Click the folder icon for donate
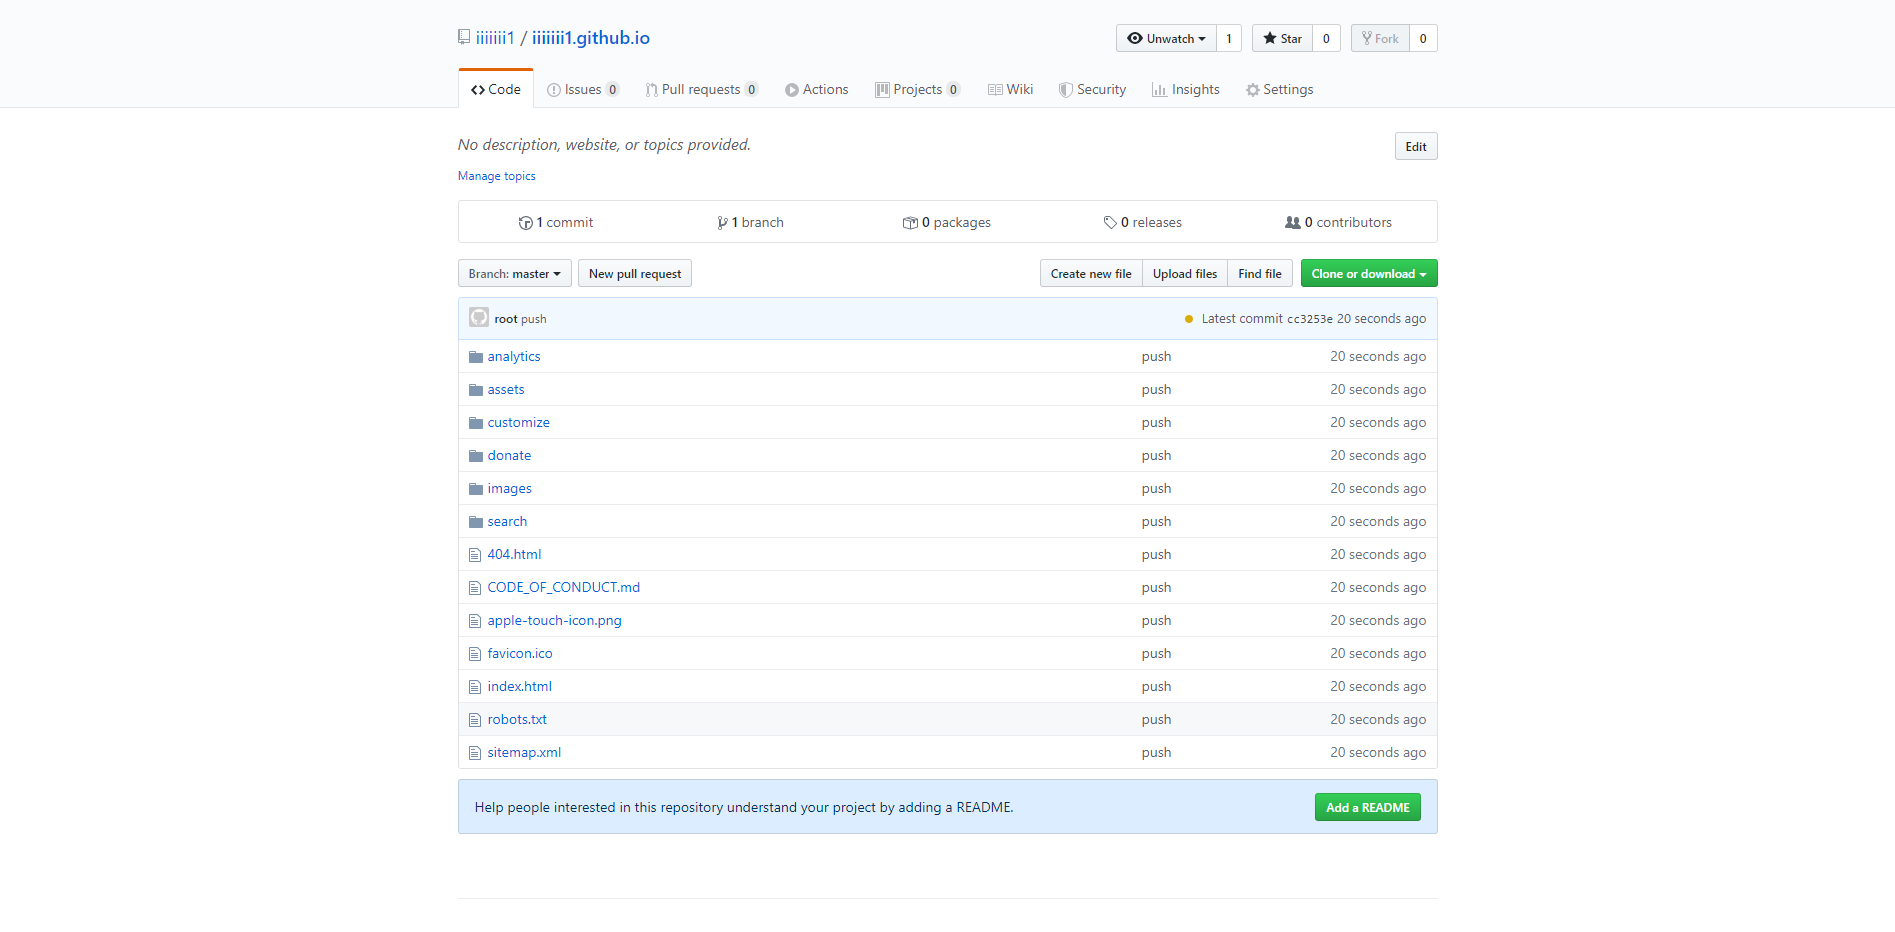 pos(476,456)
